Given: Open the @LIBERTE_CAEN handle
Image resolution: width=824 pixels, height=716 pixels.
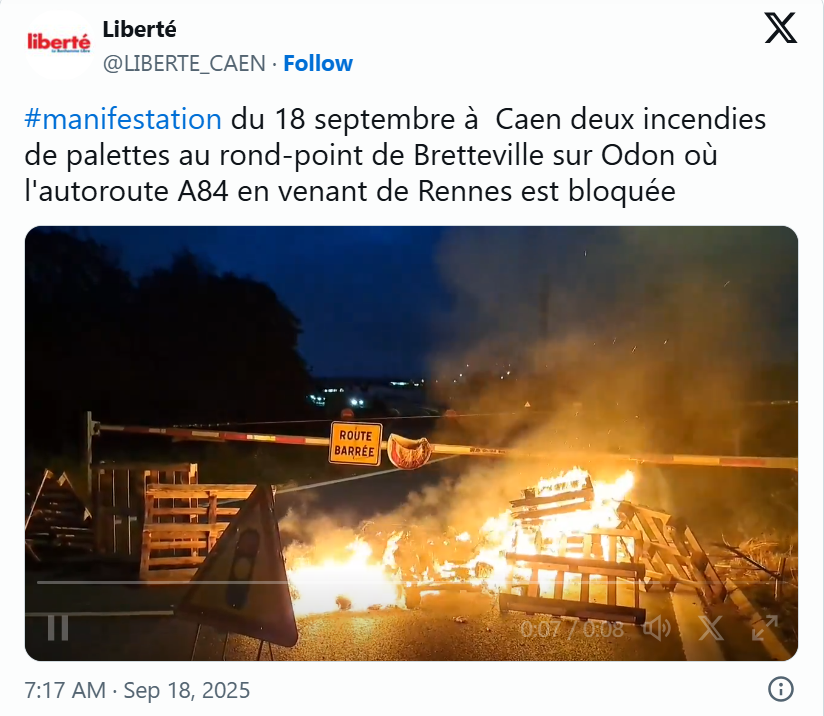Looking at the screenshot, I should 184,64.
